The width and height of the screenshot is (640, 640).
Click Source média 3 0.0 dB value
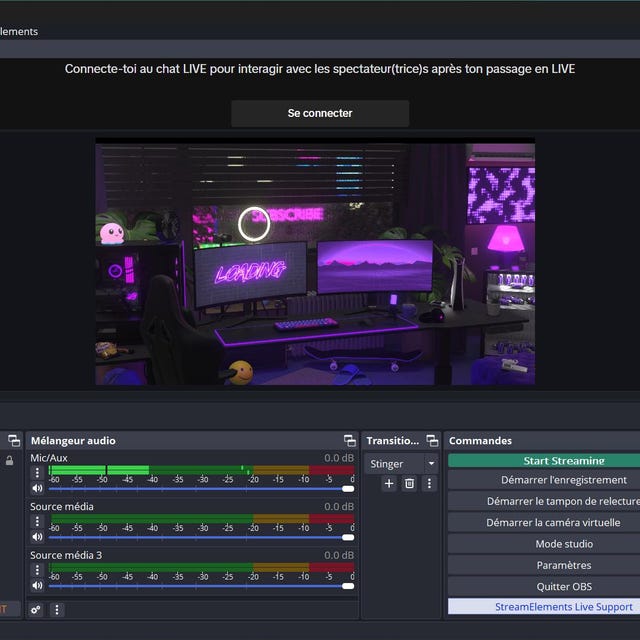(339, 555)
